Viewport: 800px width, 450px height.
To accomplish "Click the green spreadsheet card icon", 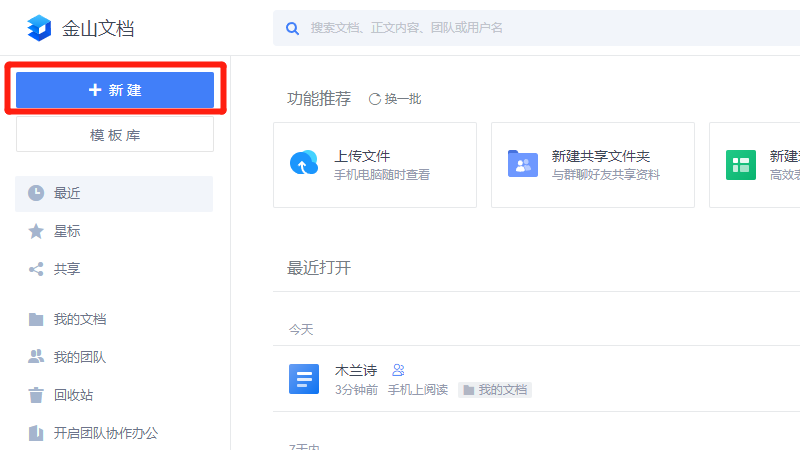I will coord(741,165).
